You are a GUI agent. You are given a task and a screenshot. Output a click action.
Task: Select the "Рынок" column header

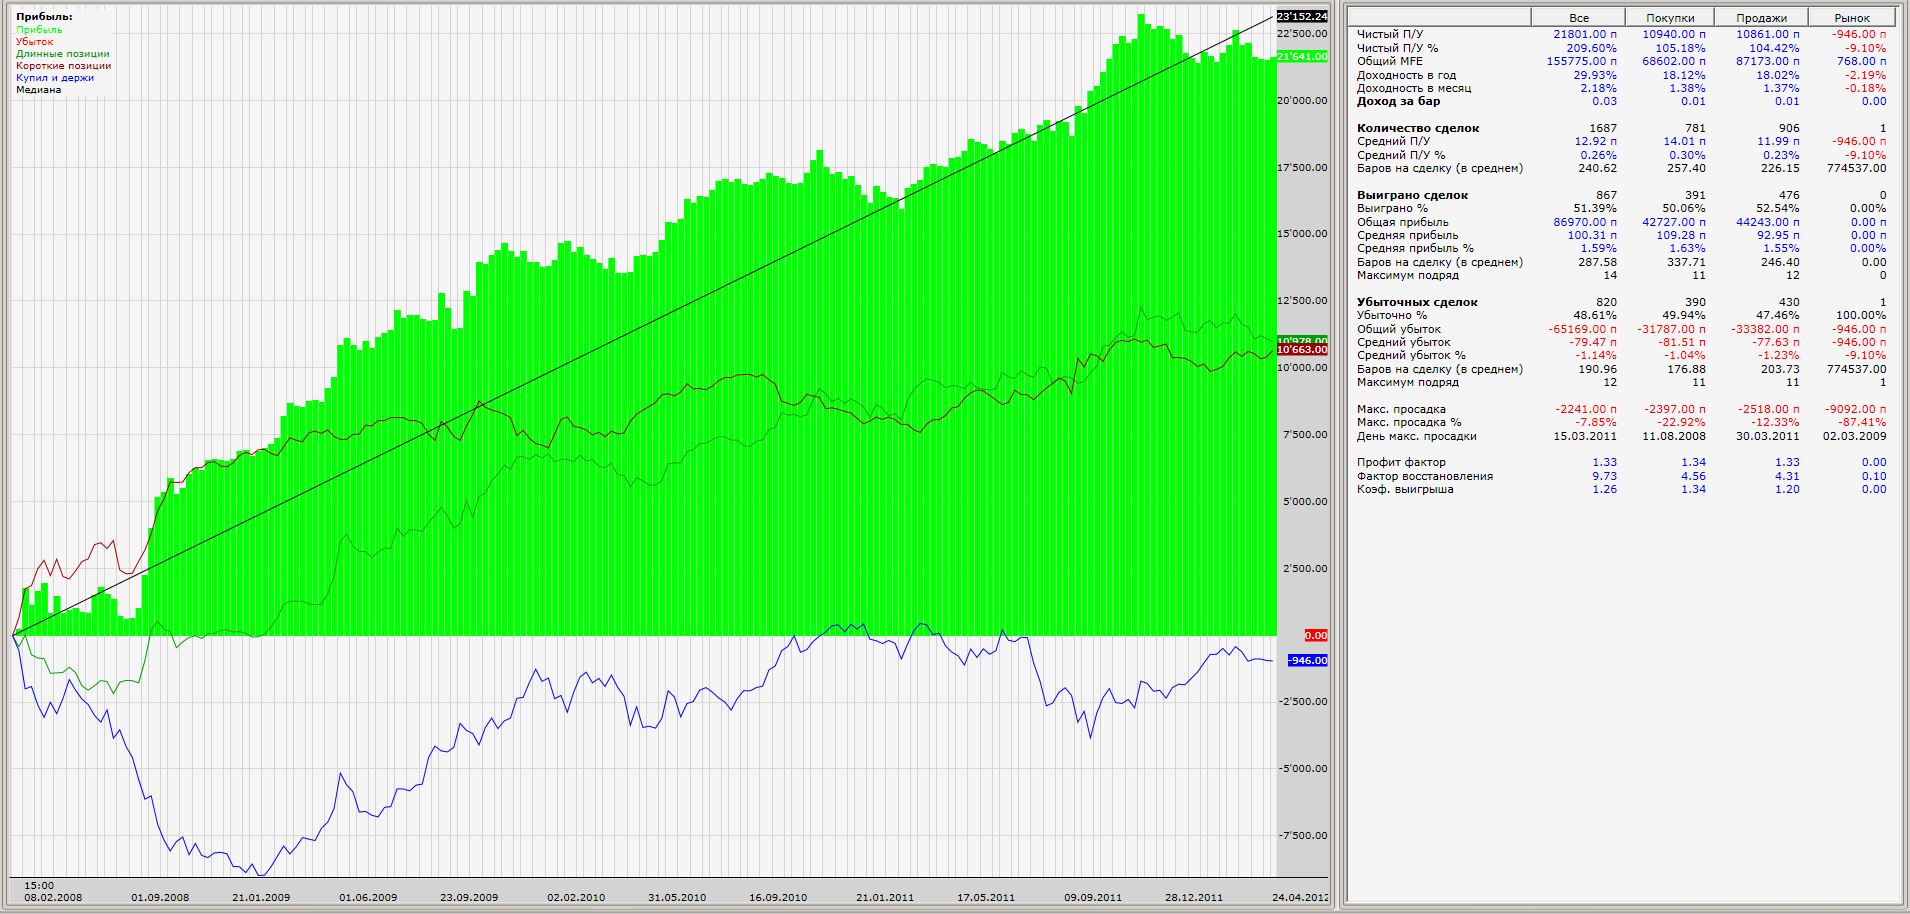1852,18
